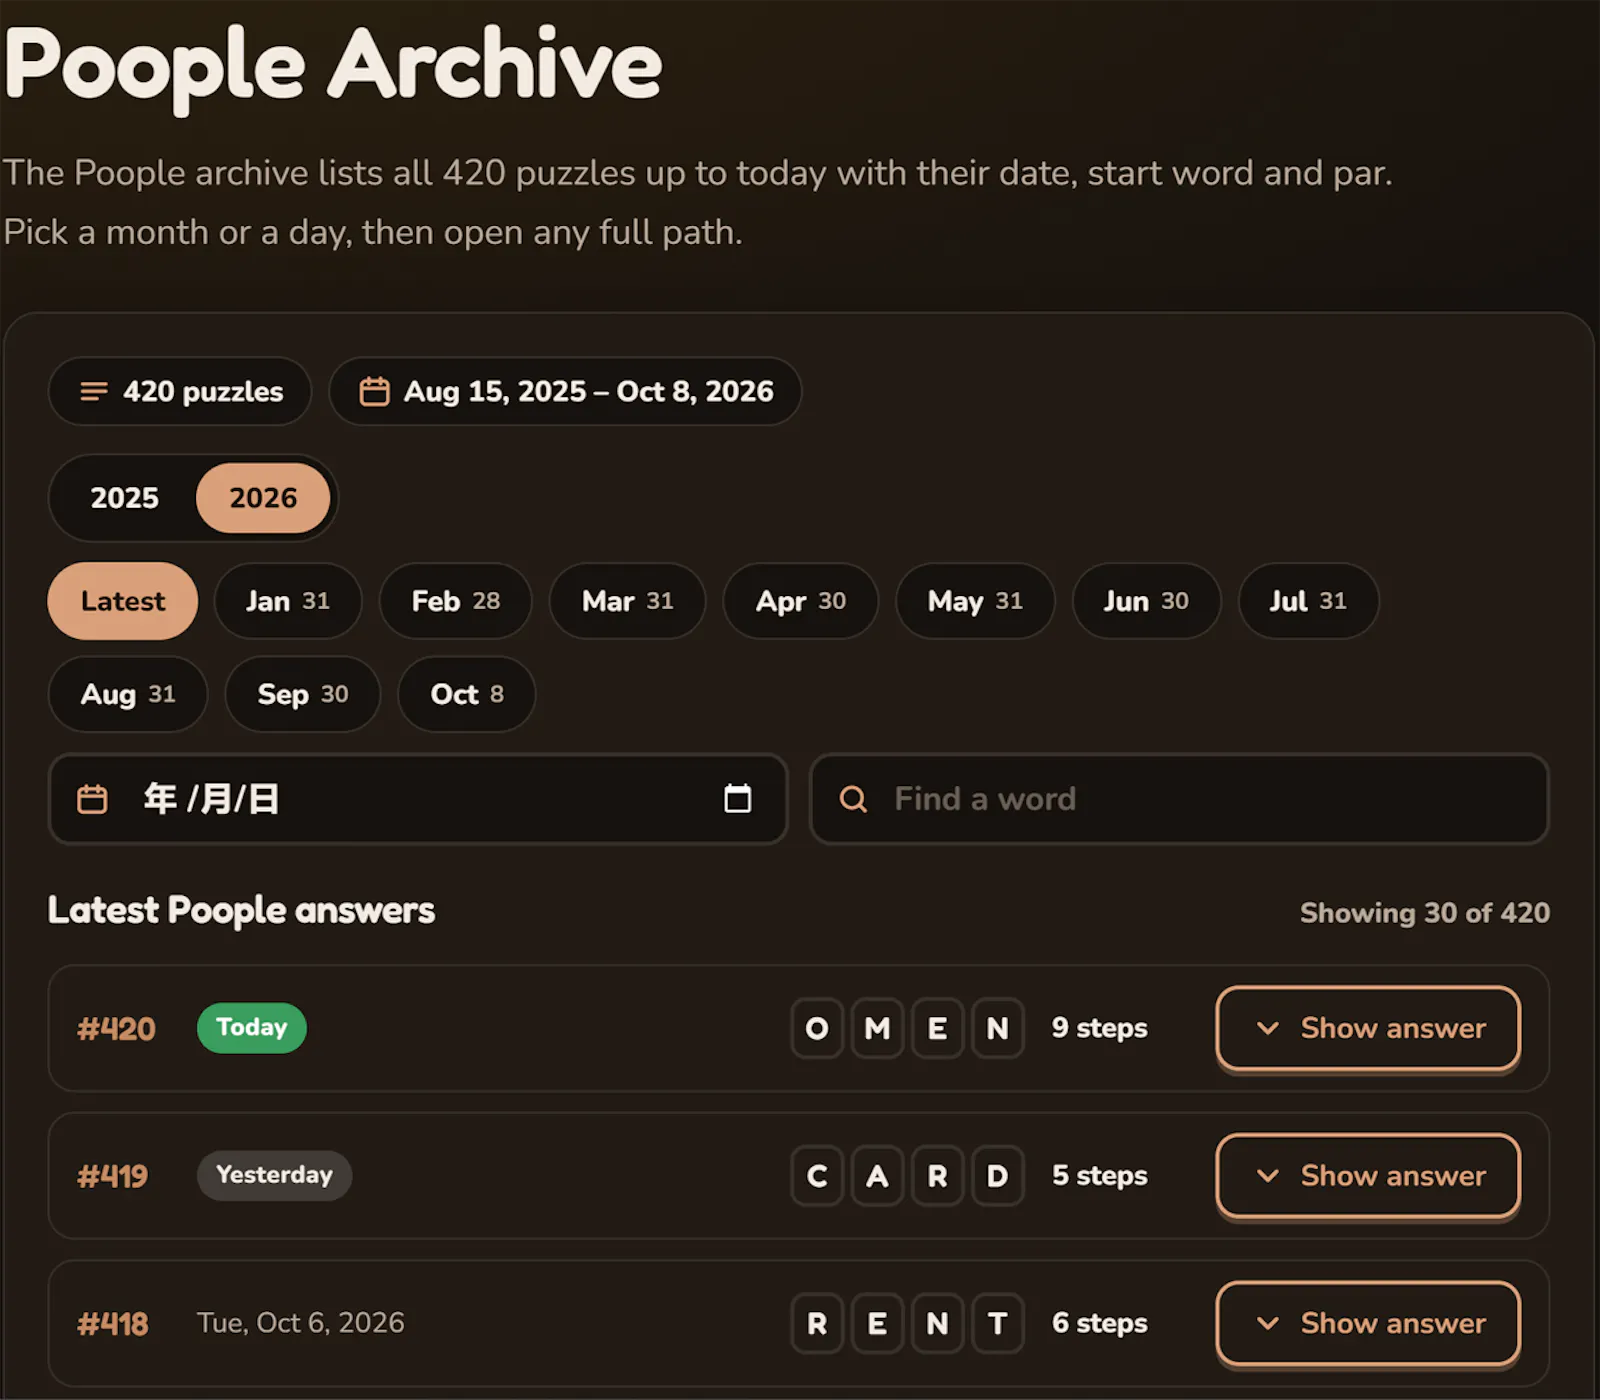1600x1400 pixels.
Task: Pick the Aug 31 month tab
Action: click(x=128, y=694)
